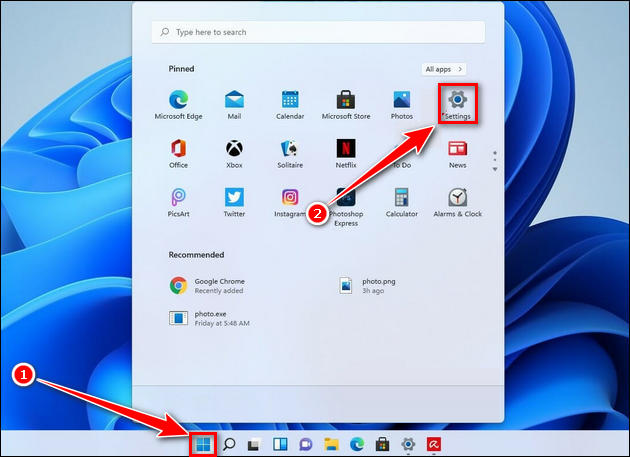Open the Twitter app
The width and height of the screenshot is (630, 457).
click(x=234, y=203)
